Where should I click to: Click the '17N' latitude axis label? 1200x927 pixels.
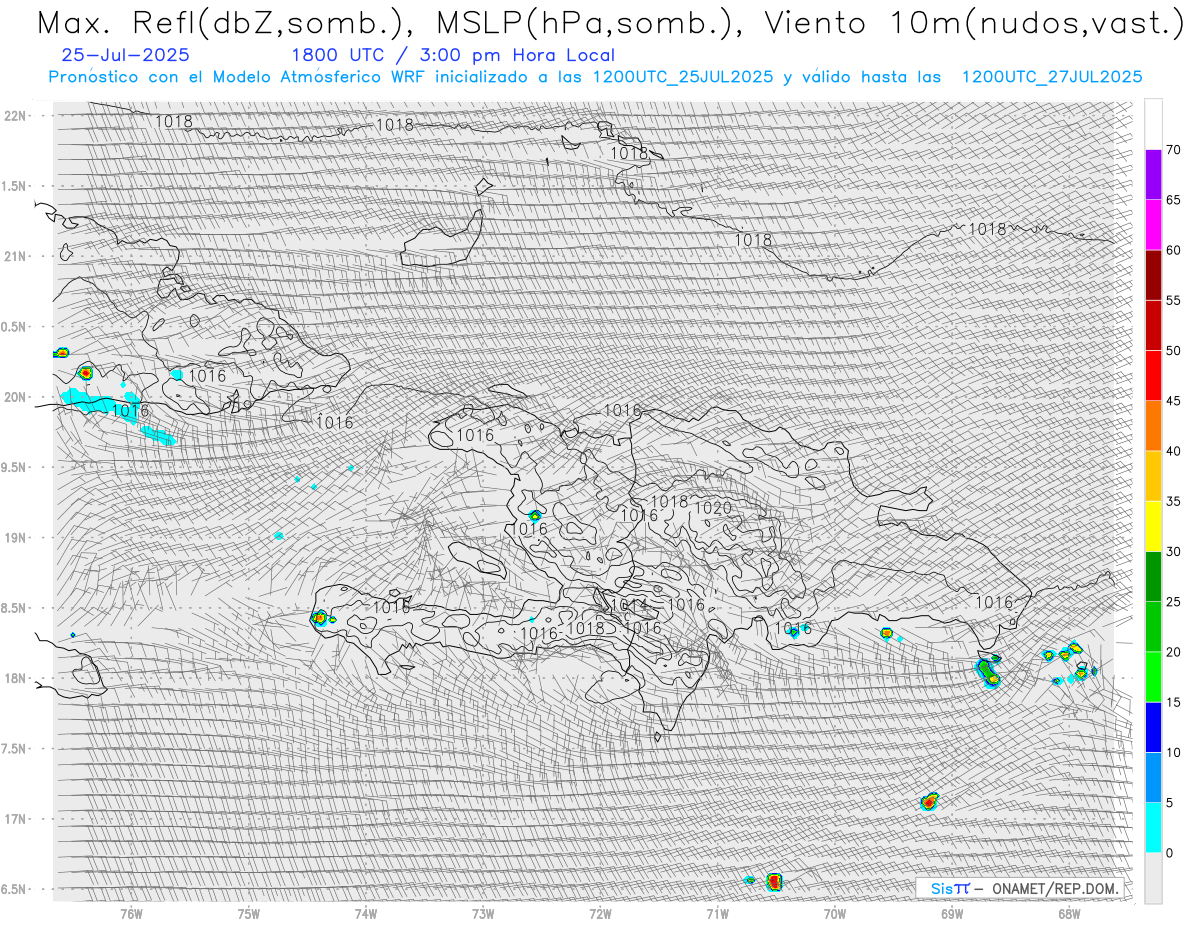pos(17,819)
